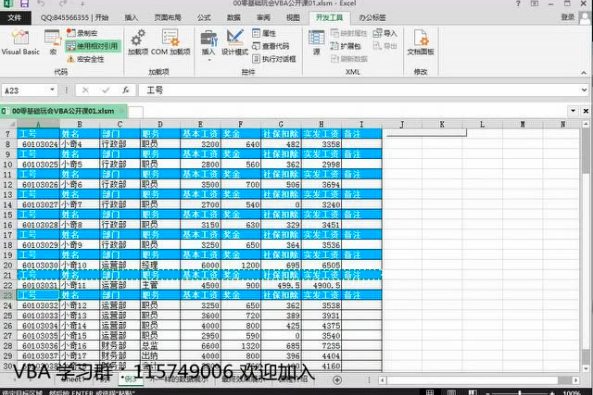Select row 20 header
The image size is (593, 395).
[8, 265]
